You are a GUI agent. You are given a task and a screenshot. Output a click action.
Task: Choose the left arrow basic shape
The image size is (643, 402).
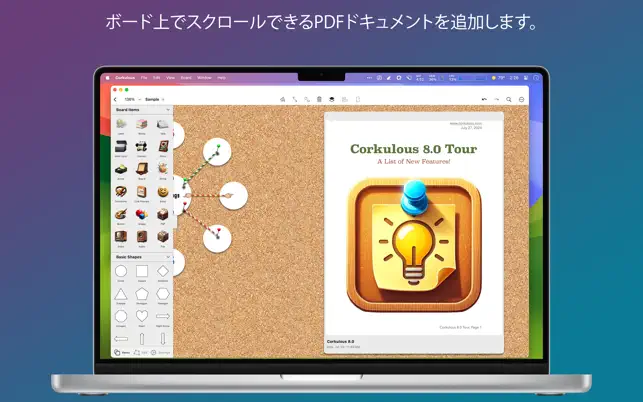coord(121,339)
